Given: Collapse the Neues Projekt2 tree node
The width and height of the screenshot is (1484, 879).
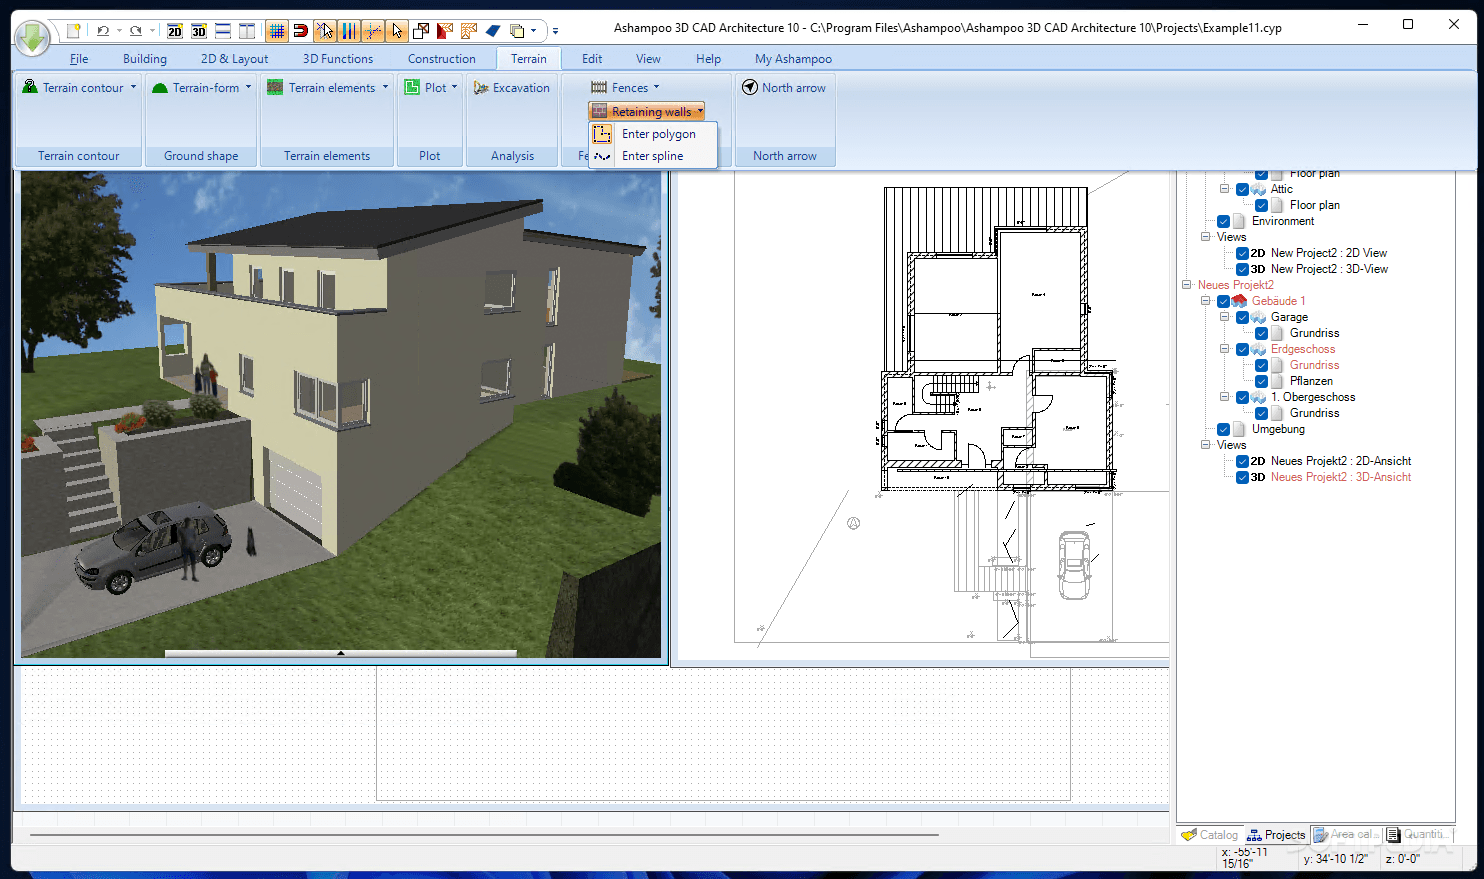Looking at the screenshot, I should tap(1187, 285).
